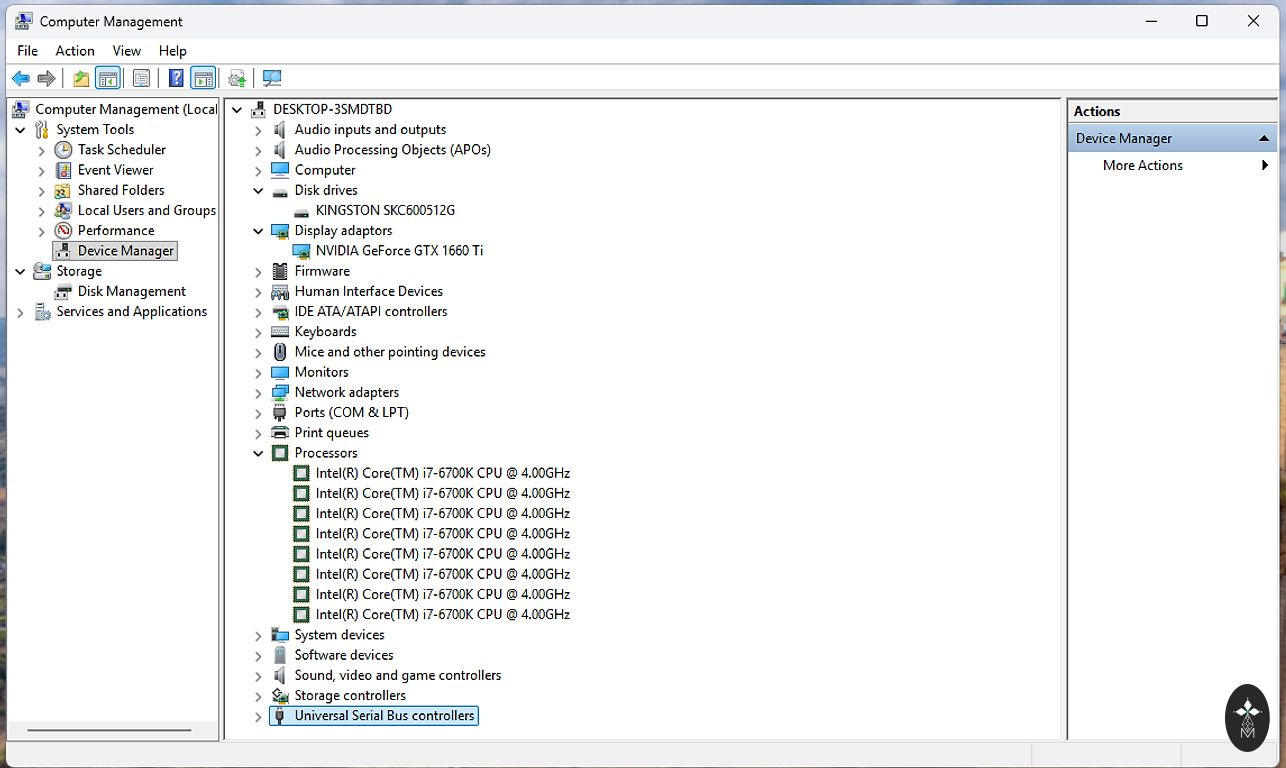Expand the Network adapters category
The height and width of the screenshot is (768, 1286).
click(x=258, y=393)
